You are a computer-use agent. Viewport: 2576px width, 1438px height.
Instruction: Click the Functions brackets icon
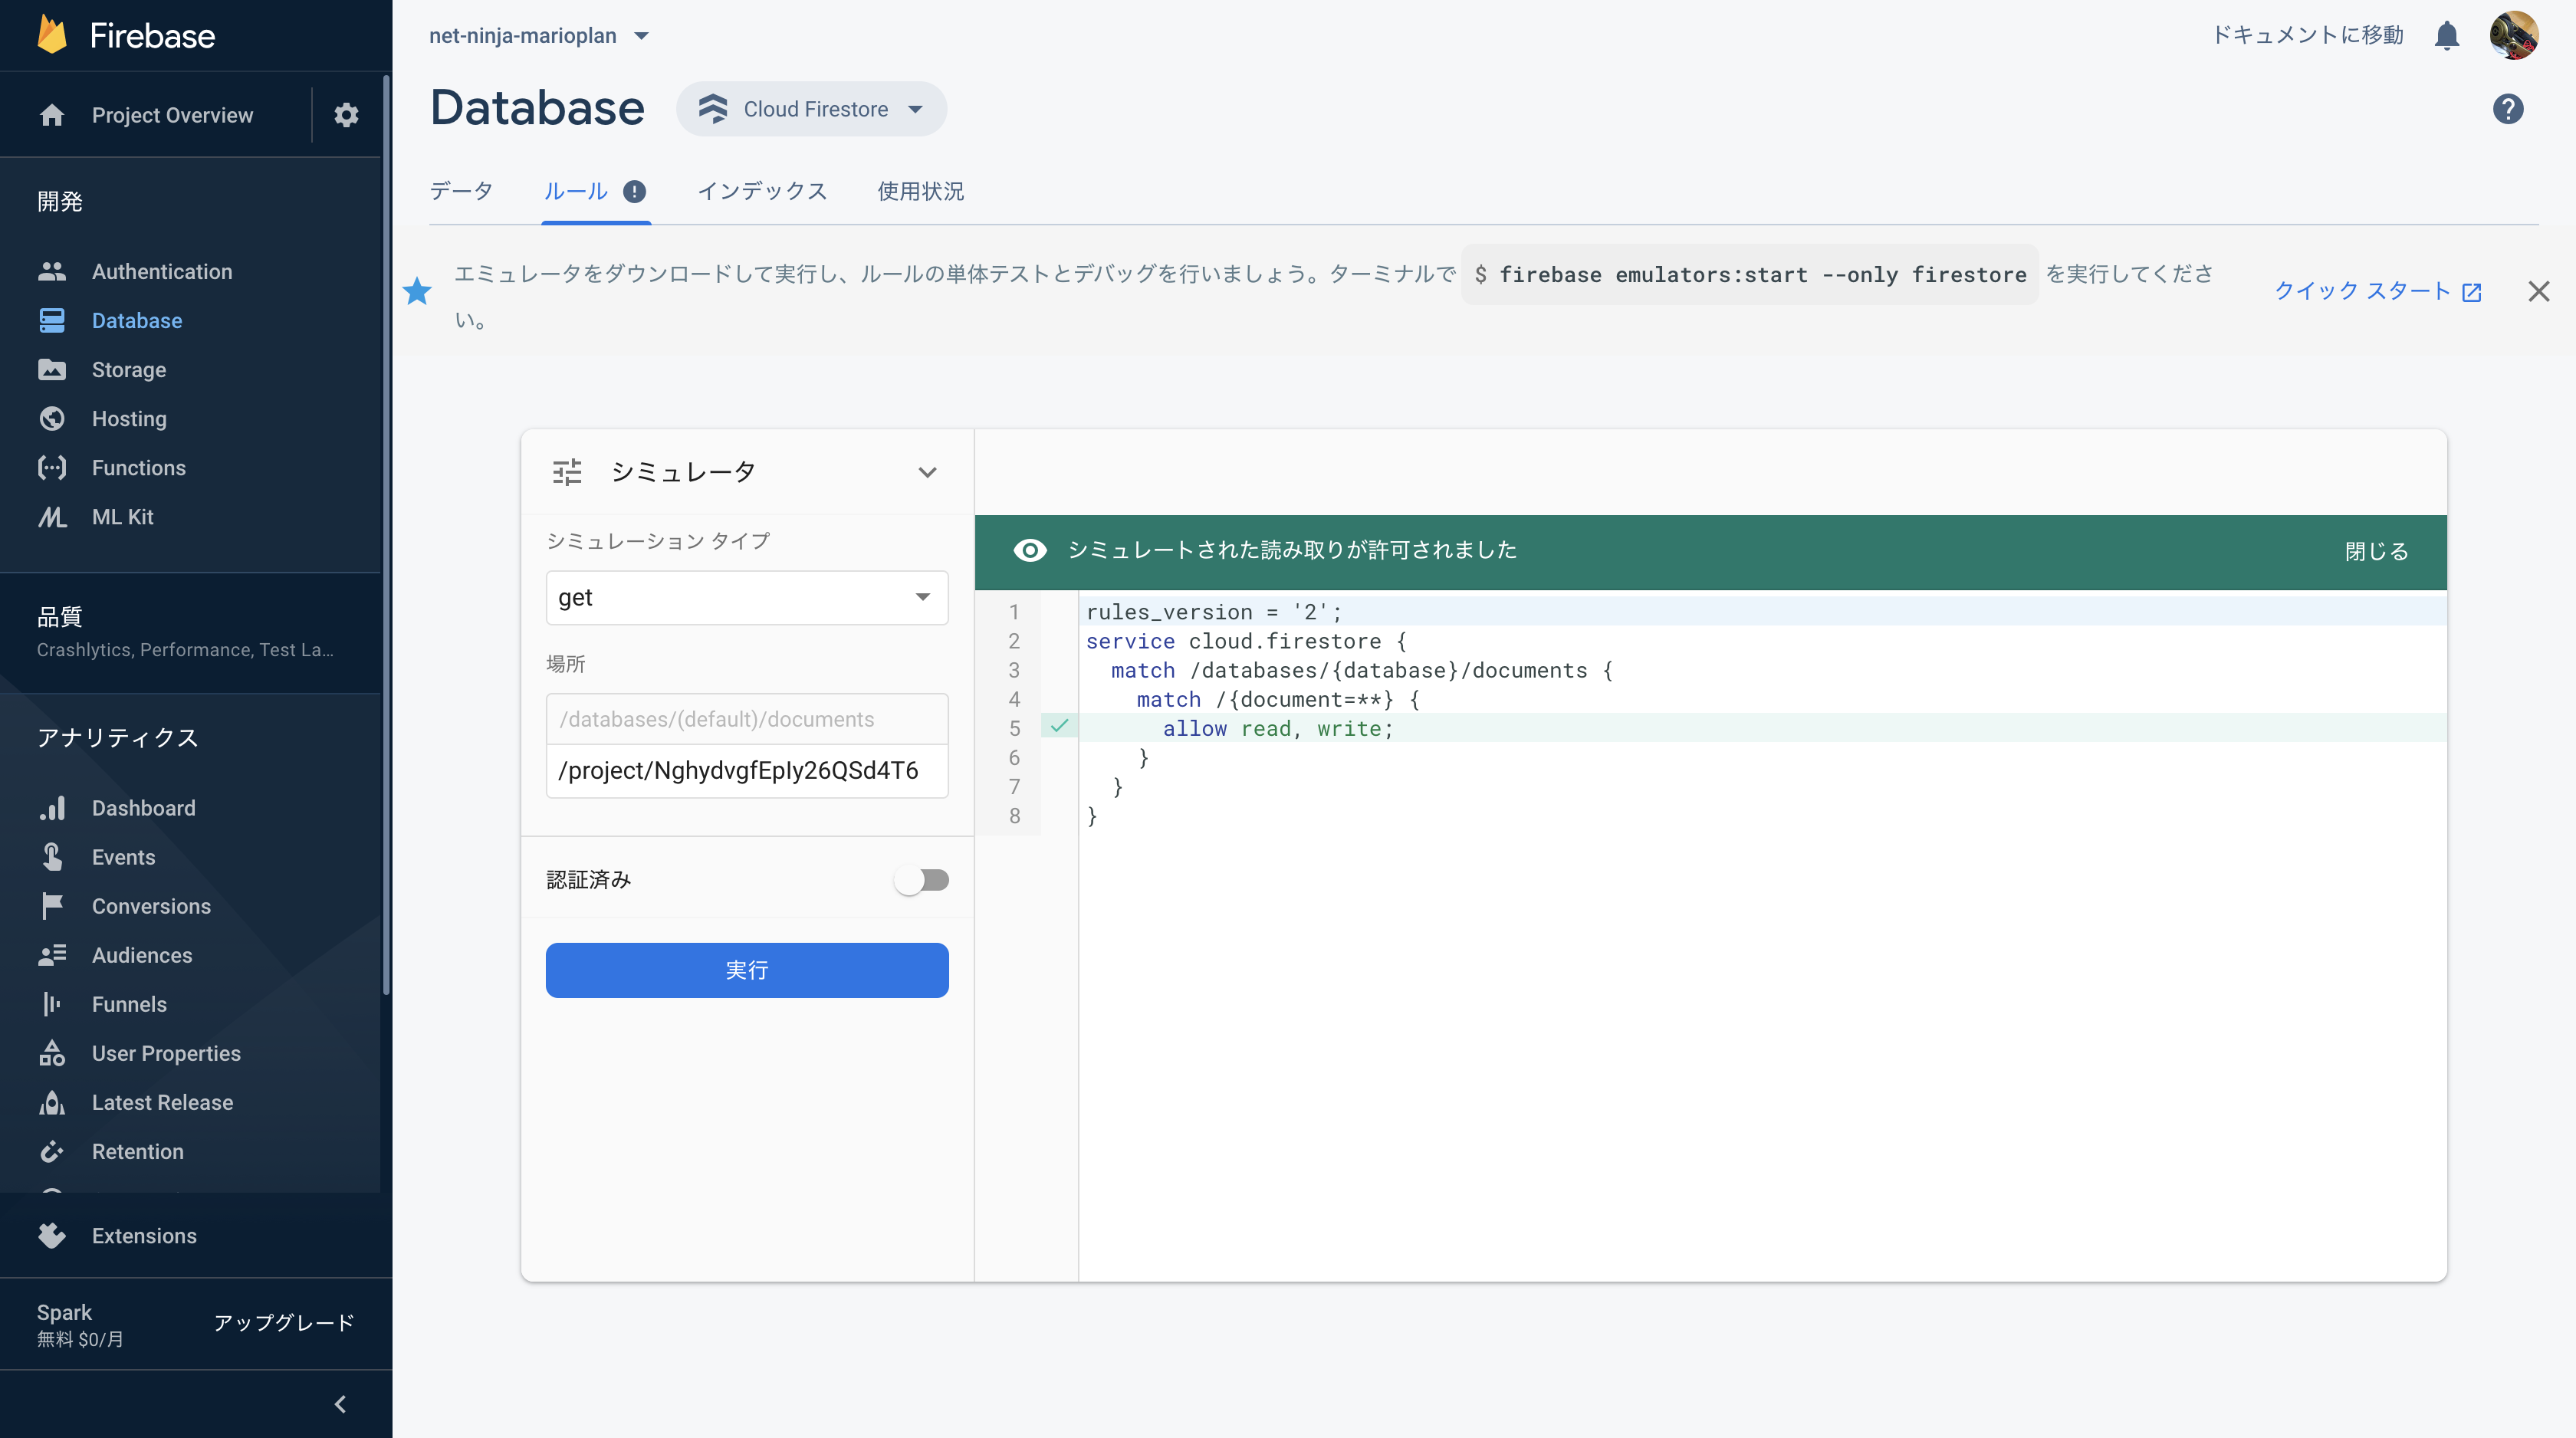[x=52, y=467]
